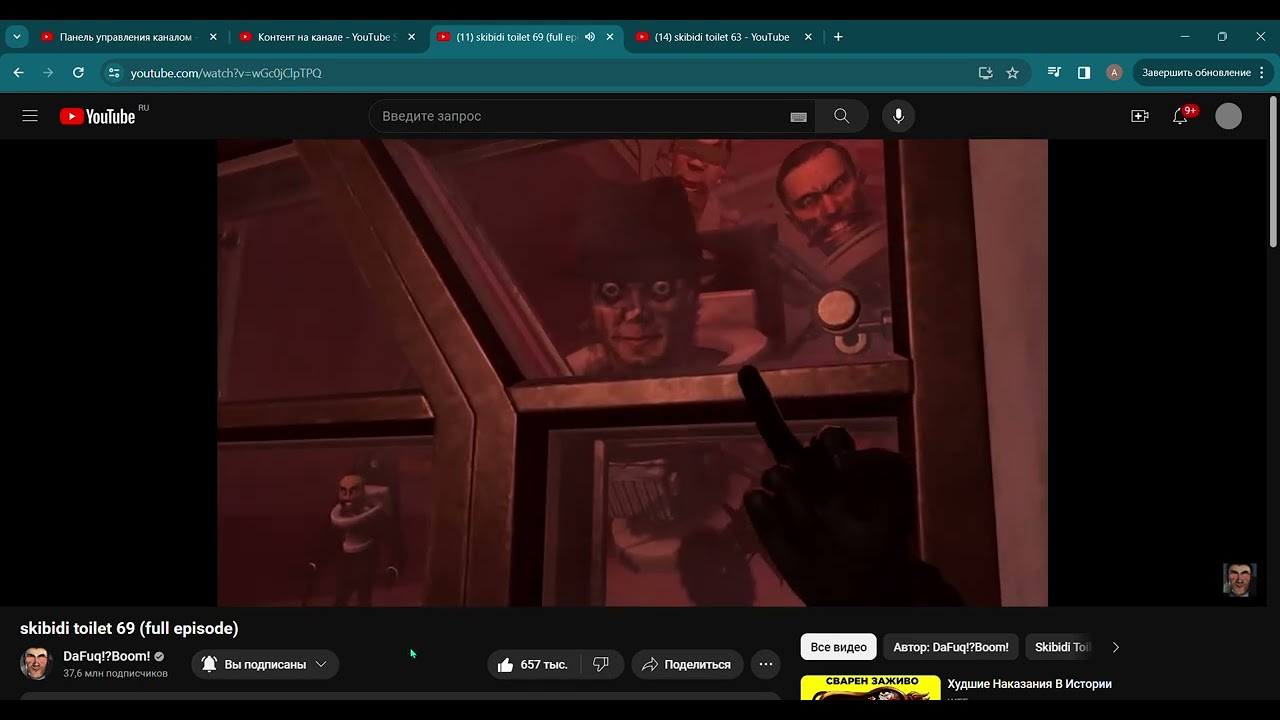The height and width of the screenshot is (720, 1280).
Task: Close the skibidi toilet 69 tab
Action: tap(609, 37)
